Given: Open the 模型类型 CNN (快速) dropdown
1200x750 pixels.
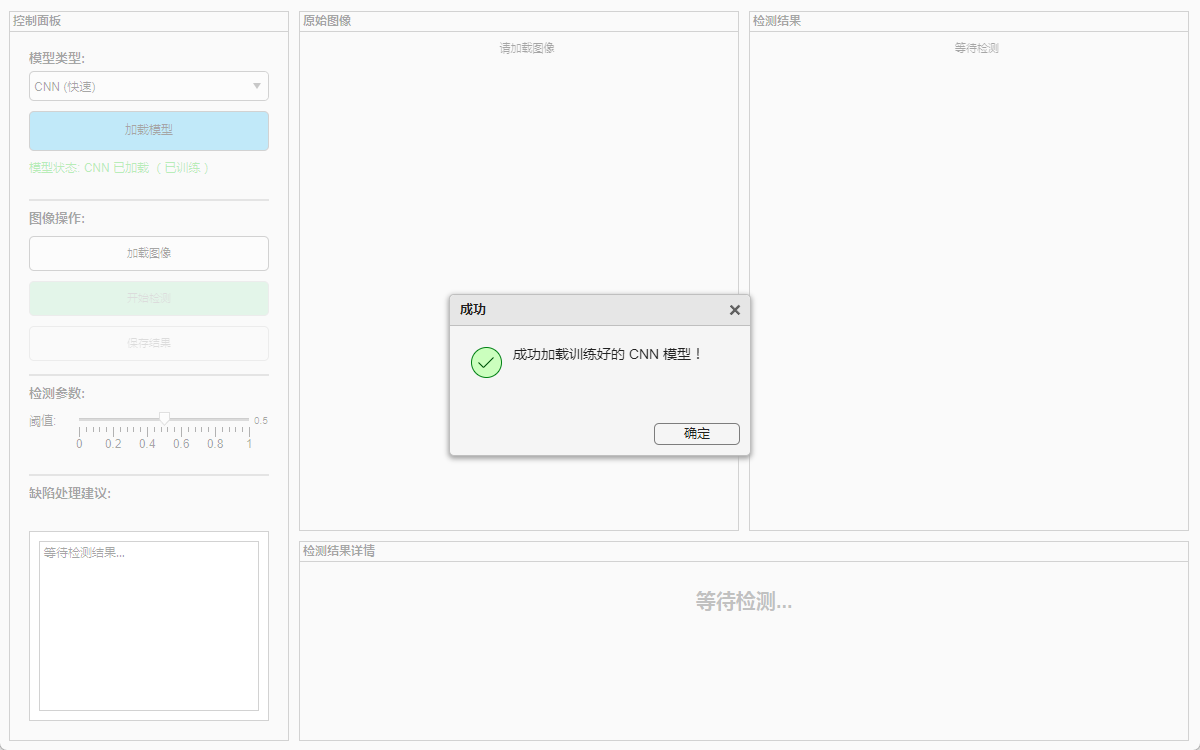Looking at the screenshot, I should point(149,86).
